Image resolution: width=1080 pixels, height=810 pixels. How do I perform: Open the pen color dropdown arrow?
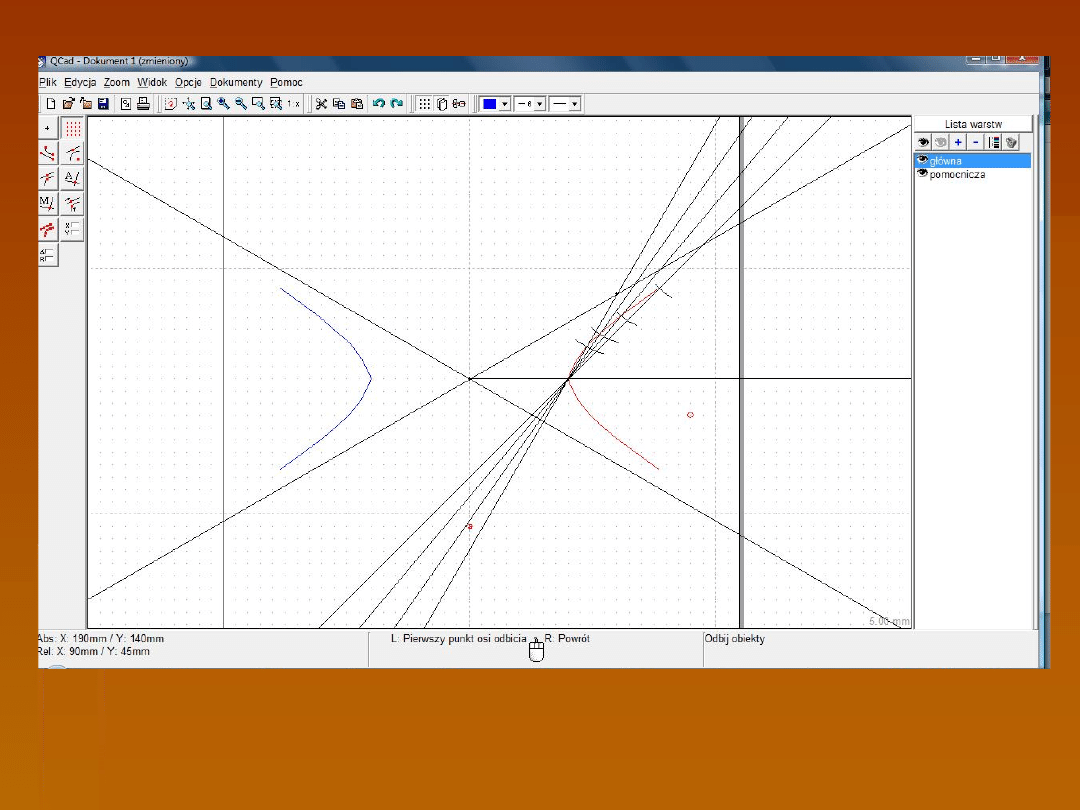click(505, 103)
